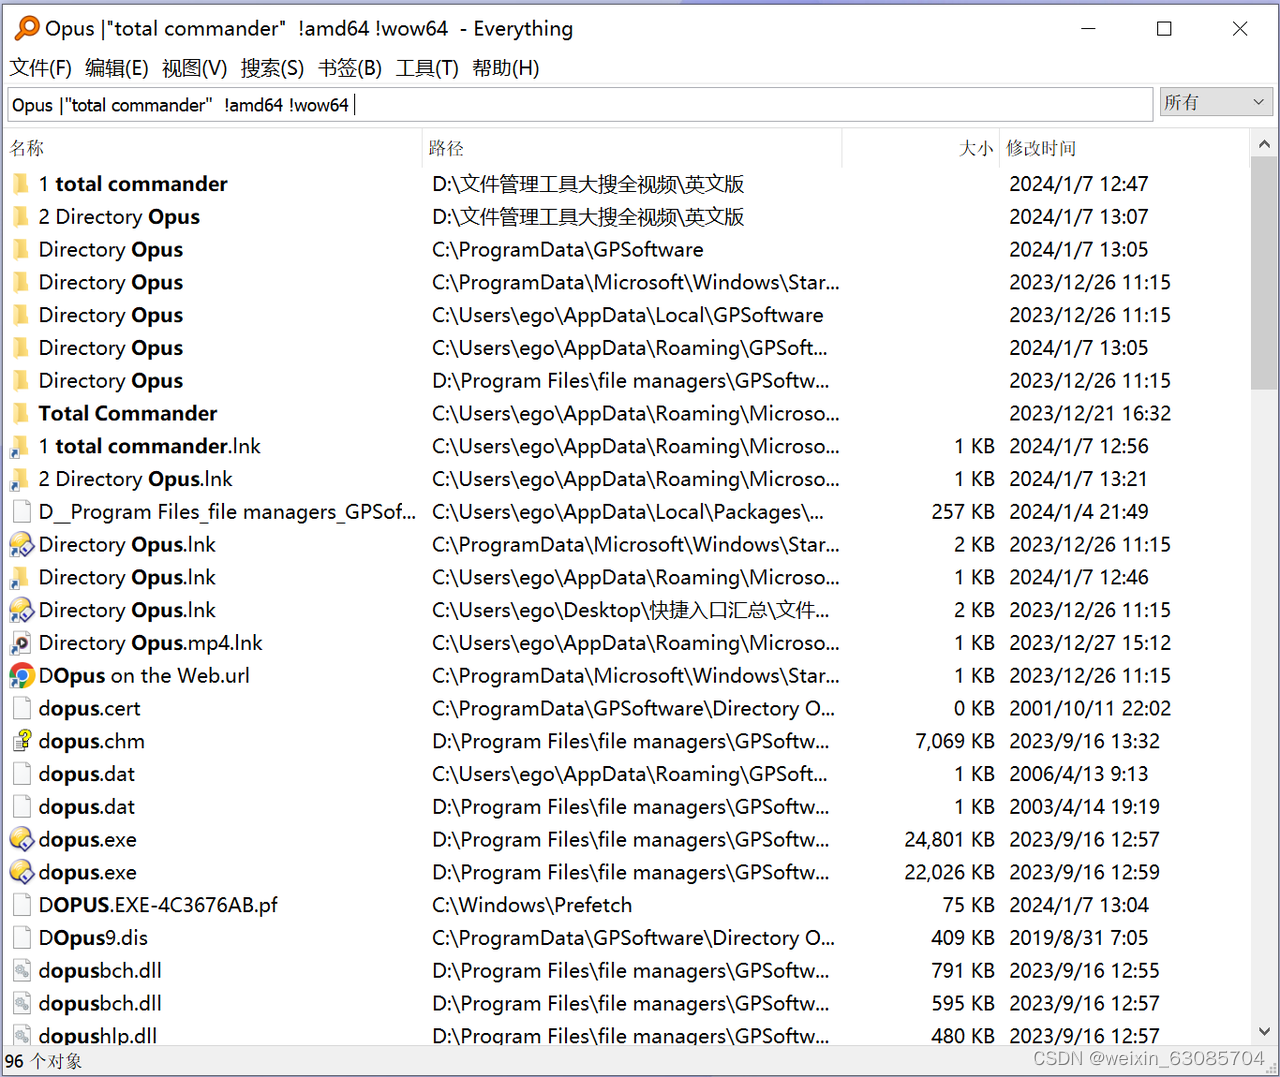Minimize the Everything window
1280x1077 pixels.
click(1089, 29)
